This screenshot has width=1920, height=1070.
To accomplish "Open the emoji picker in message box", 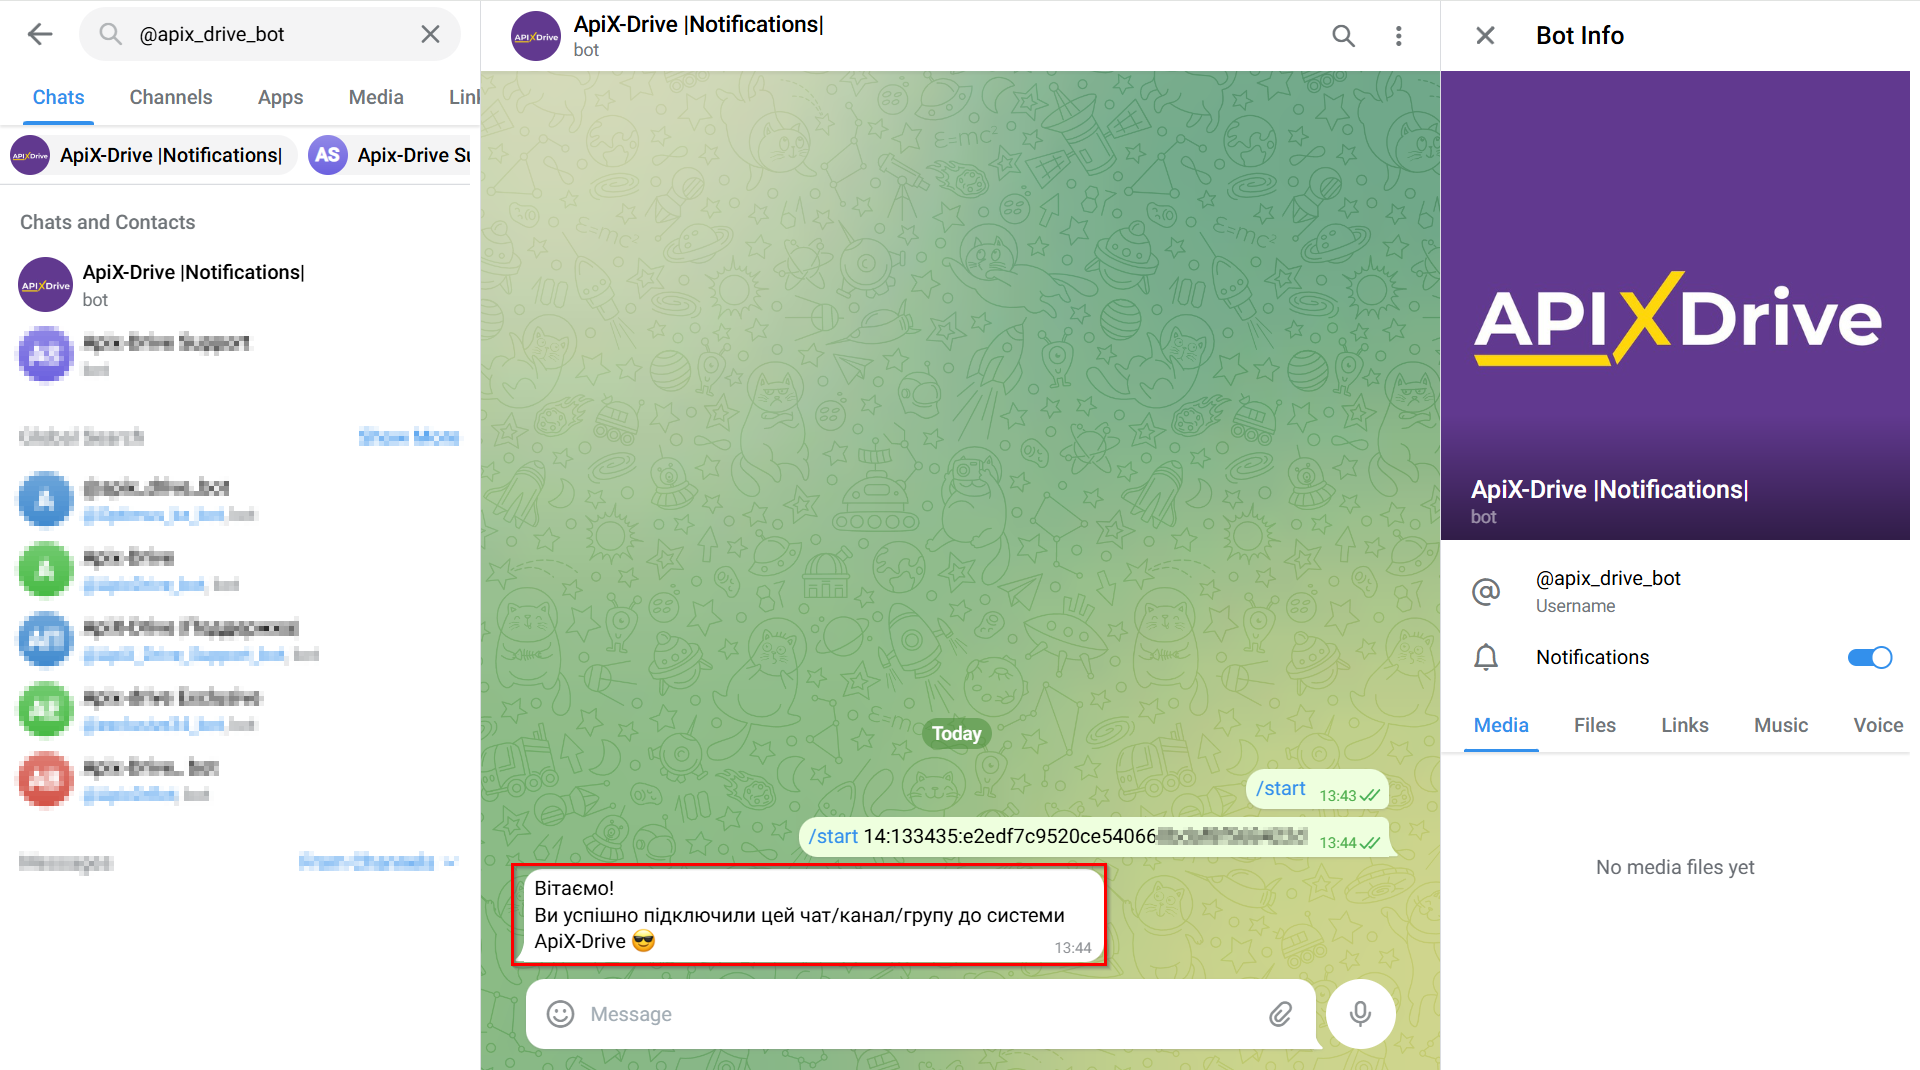I will coord(560,1014).
